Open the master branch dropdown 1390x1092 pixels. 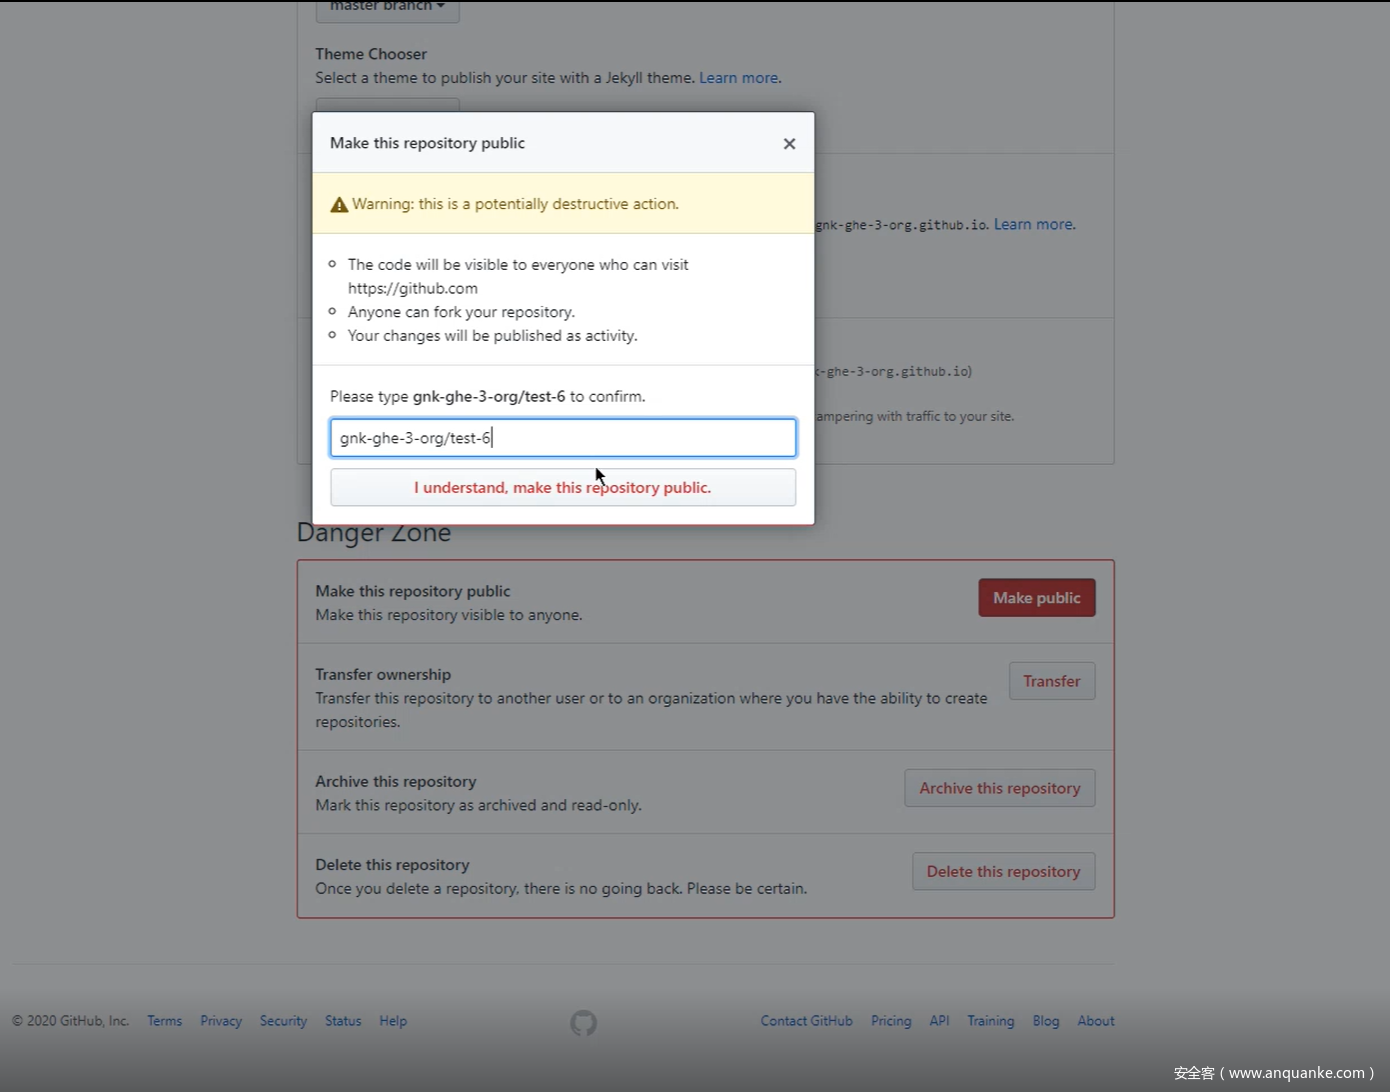click(388, 8)
